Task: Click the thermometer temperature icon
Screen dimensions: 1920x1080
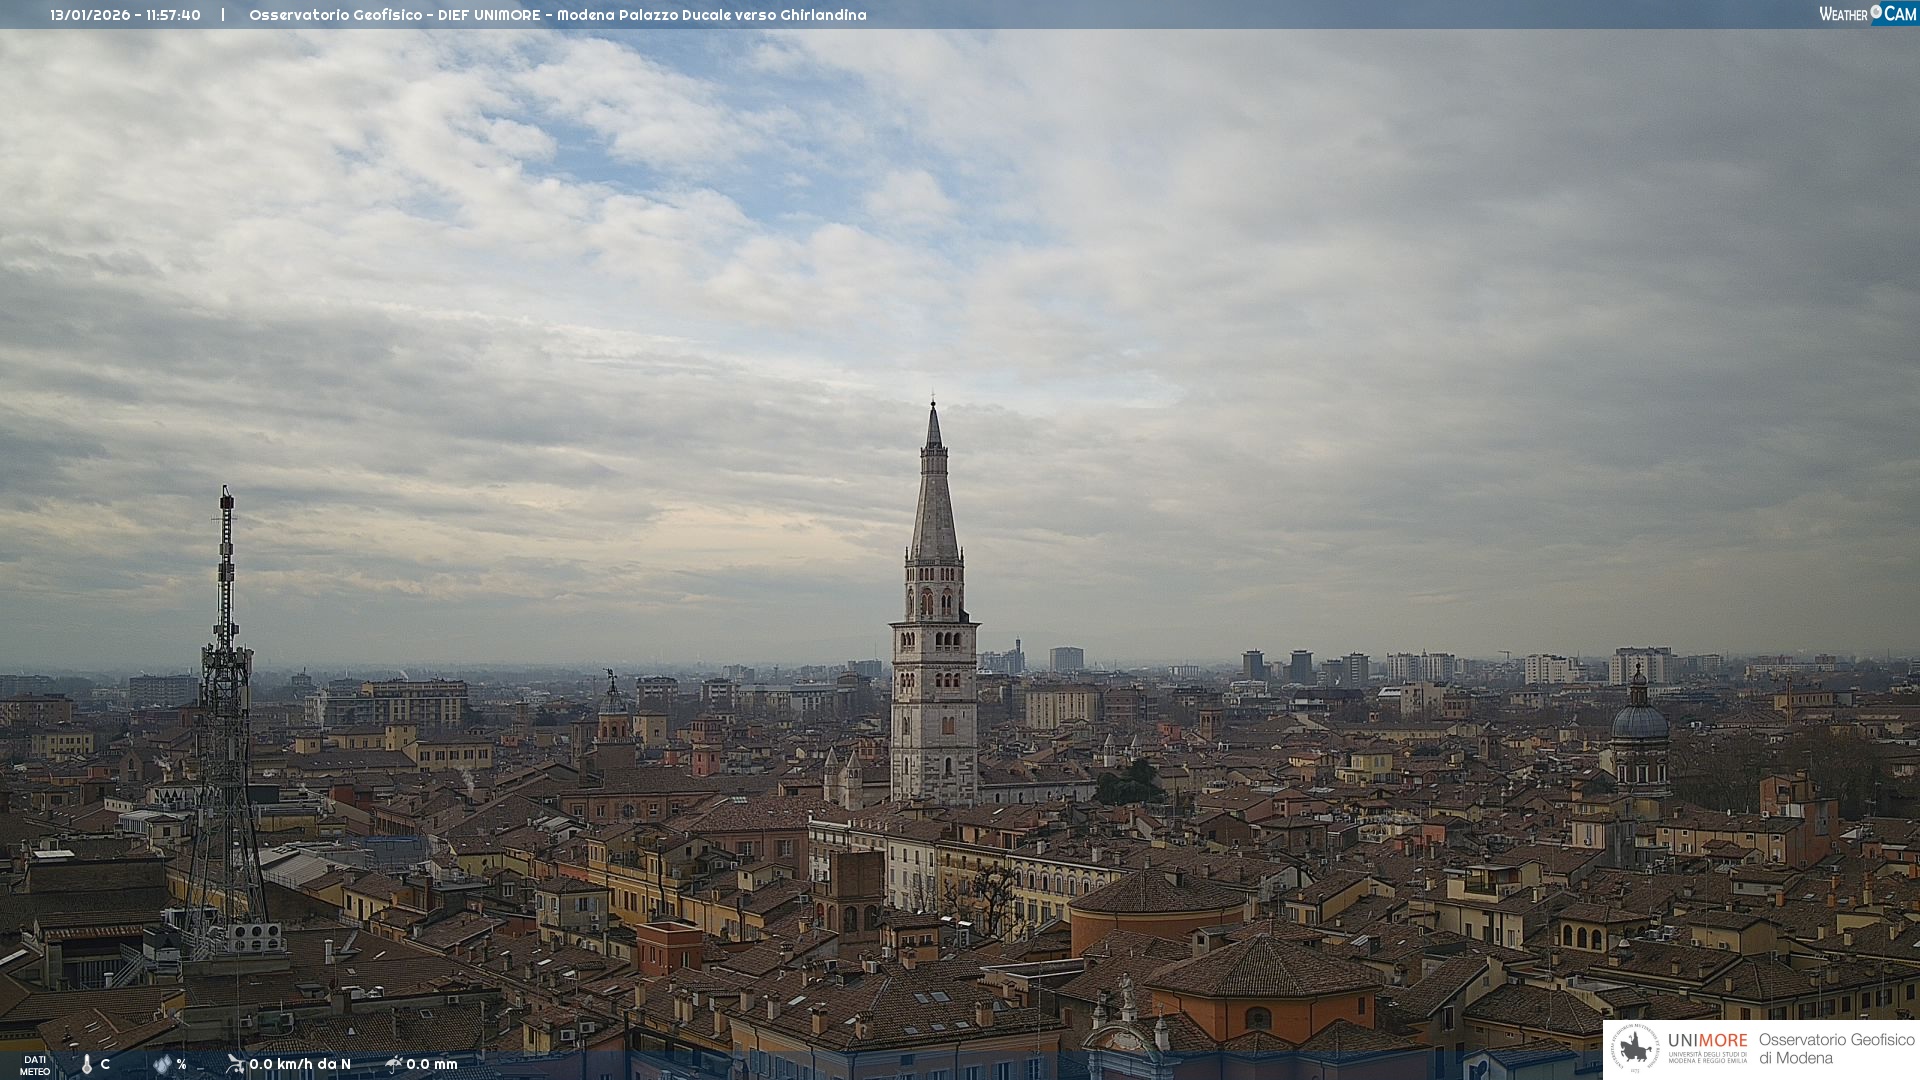Action: pyautogui.click(x=86, y=1064)
